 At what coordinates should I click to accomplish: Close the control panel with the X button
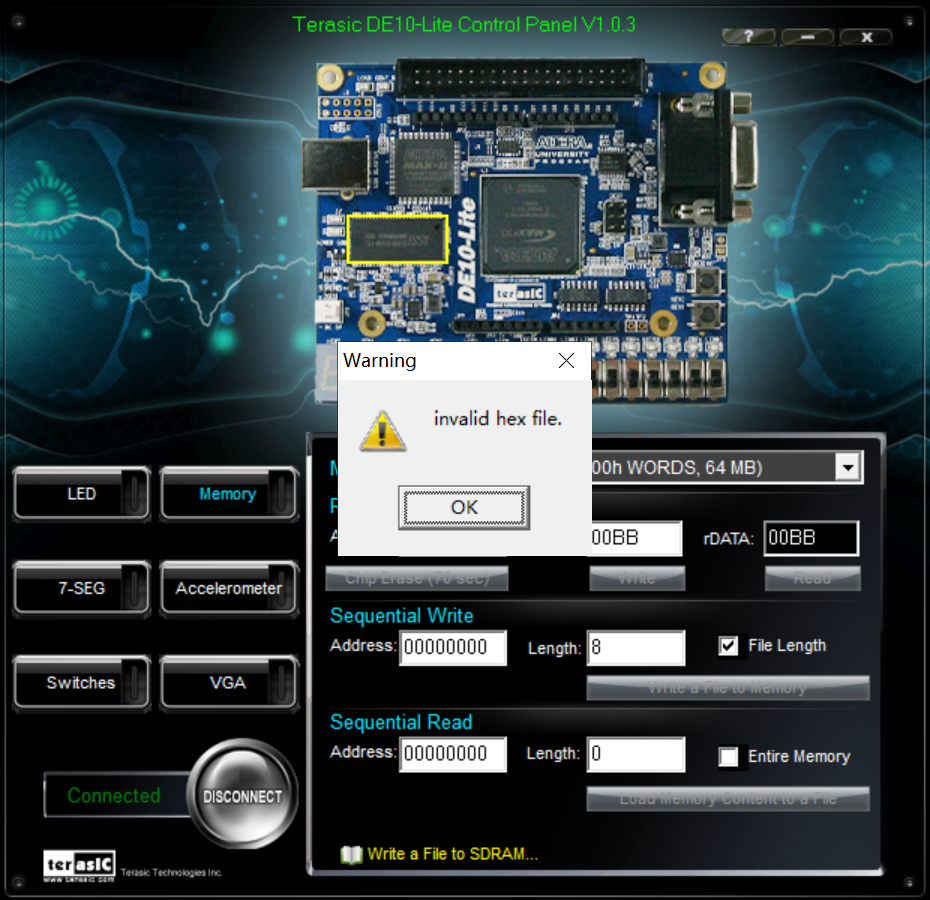pos(867,37)
